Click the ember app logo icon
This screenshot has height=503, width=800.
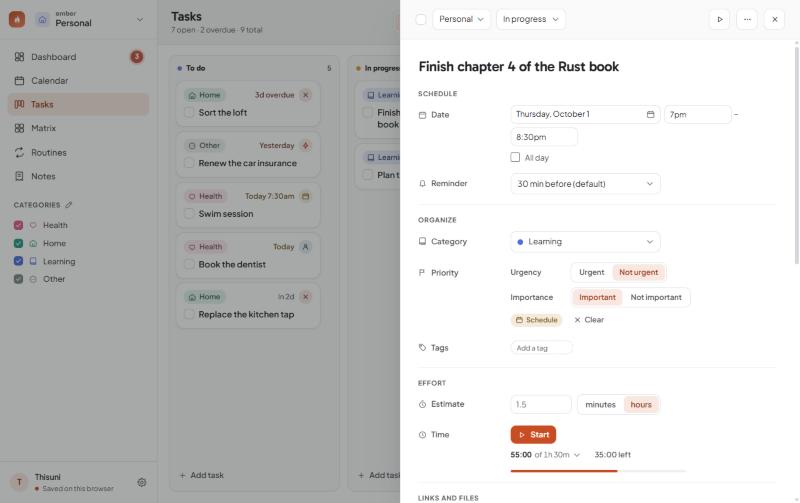tap(17, 19)
